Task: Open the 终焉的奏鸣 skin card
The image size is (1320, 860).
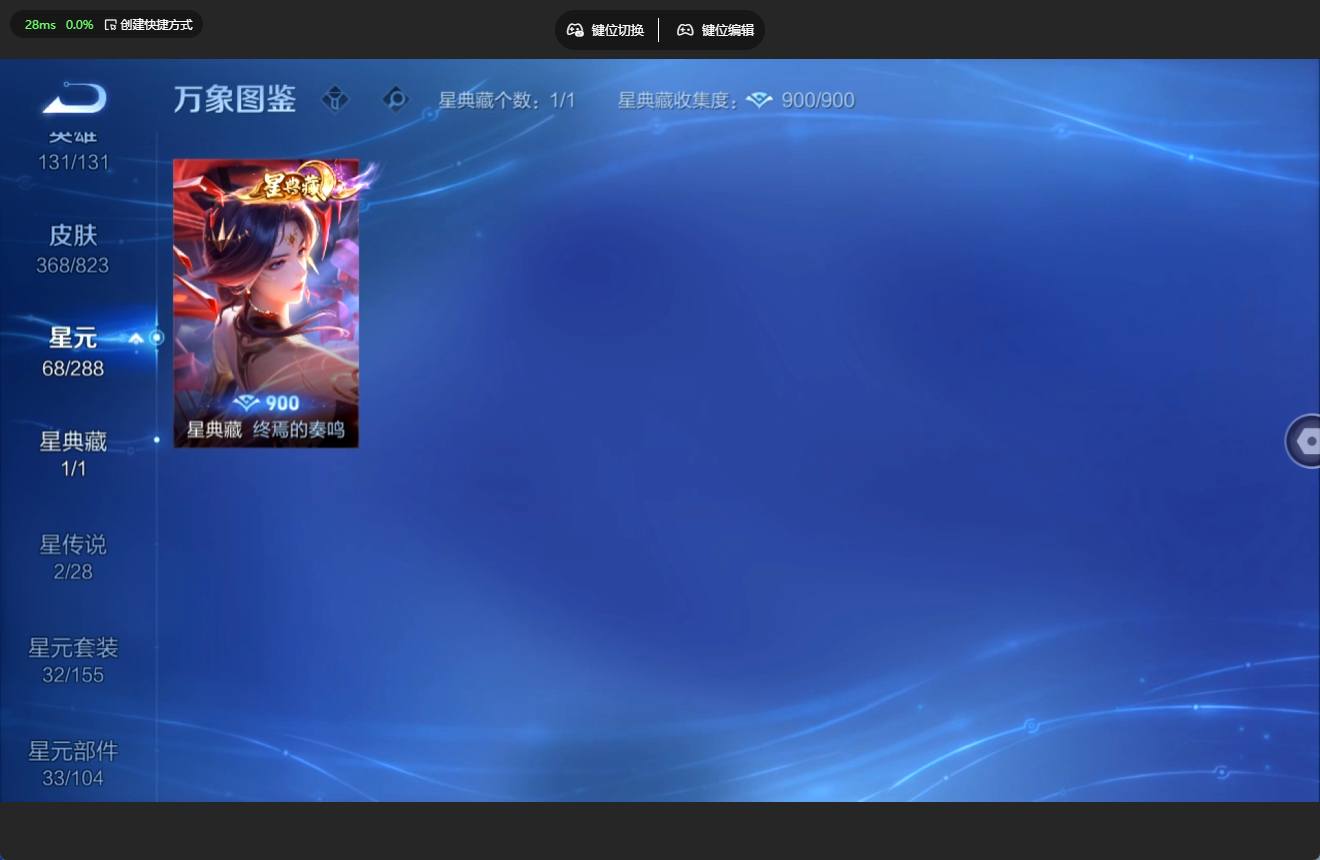Action: coord(266,303)
